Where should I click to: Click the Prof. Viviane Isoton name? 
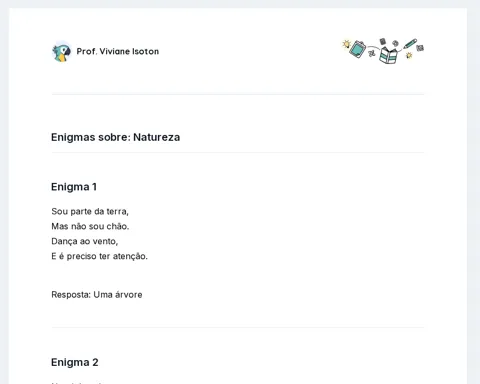pos(118,51)
